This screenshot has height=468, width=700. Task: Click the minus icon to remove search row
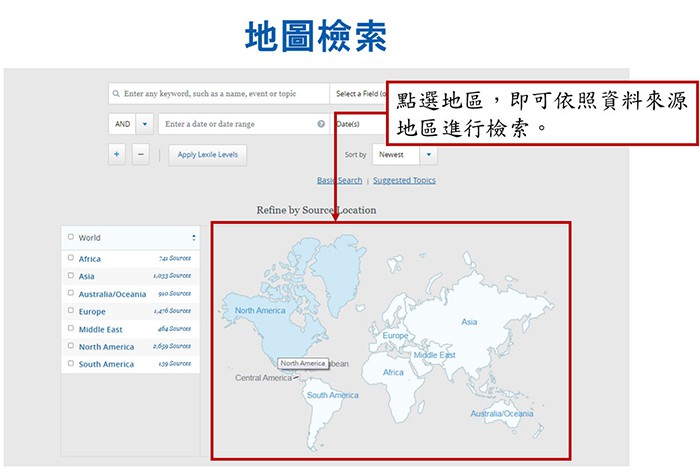click(140, 154)
